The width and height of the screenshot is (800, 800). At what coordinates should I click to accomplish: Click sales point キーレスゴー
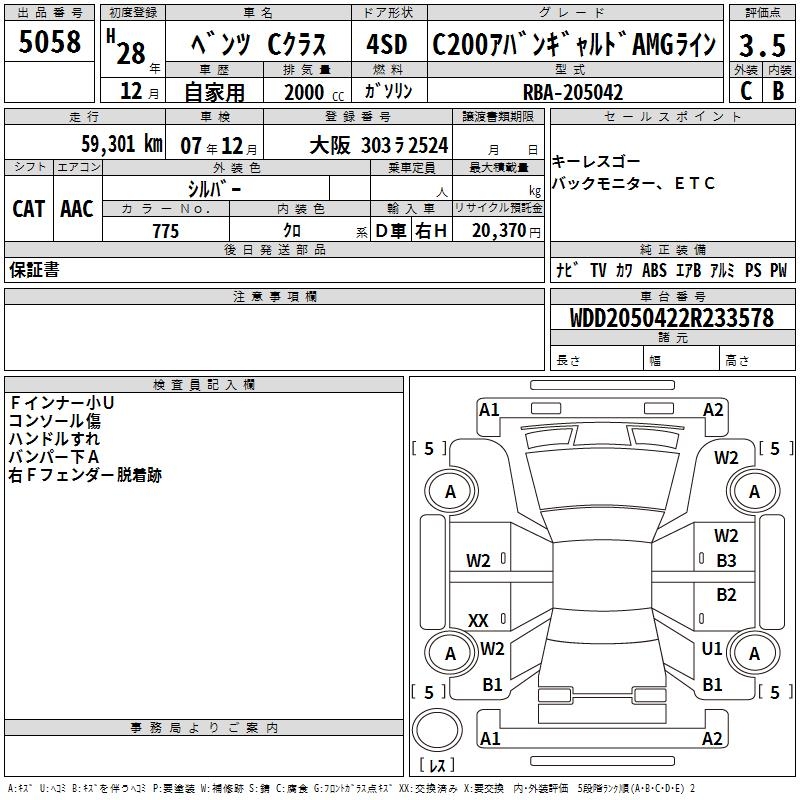[596, 162]
